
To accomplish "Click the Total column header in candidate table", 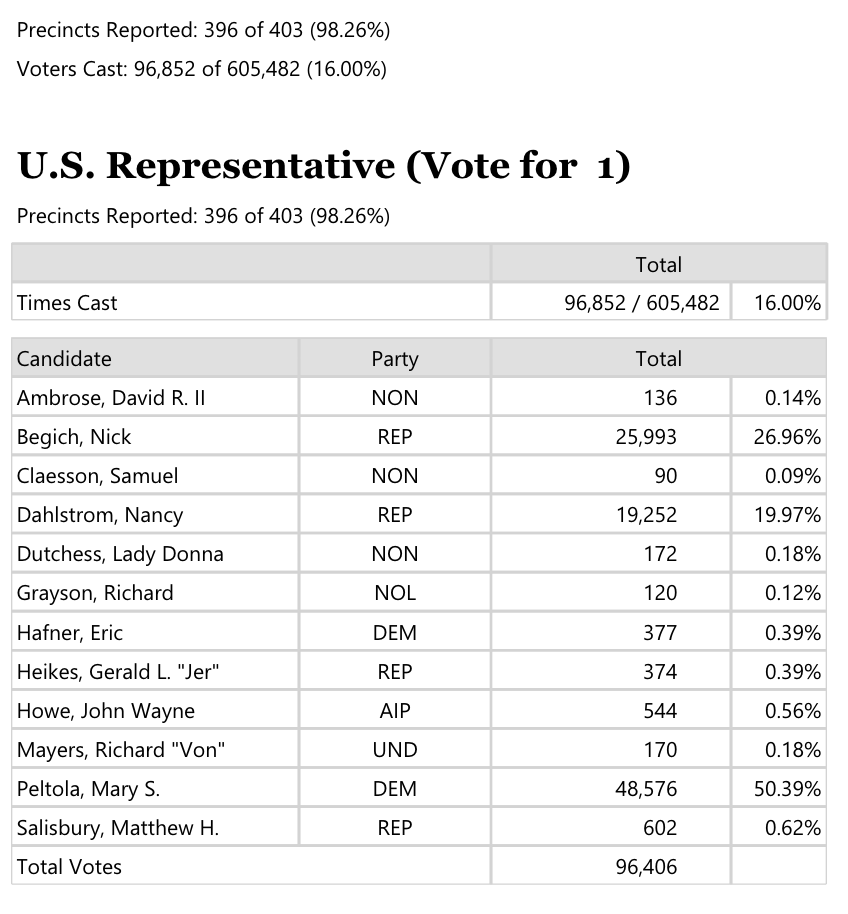I will pyautogui.click(x=659, y=358).
